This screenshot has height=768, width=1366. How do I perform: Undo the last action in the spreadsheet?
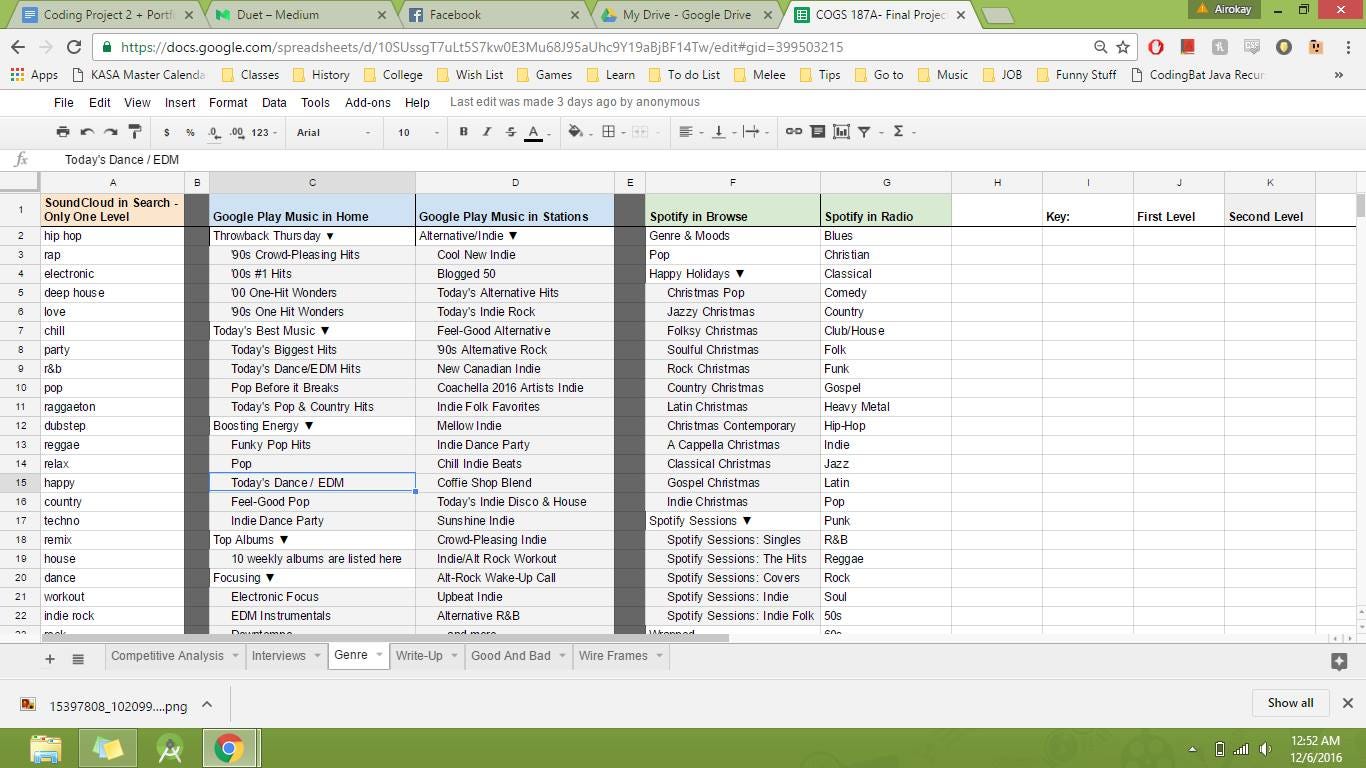point(87,132)
